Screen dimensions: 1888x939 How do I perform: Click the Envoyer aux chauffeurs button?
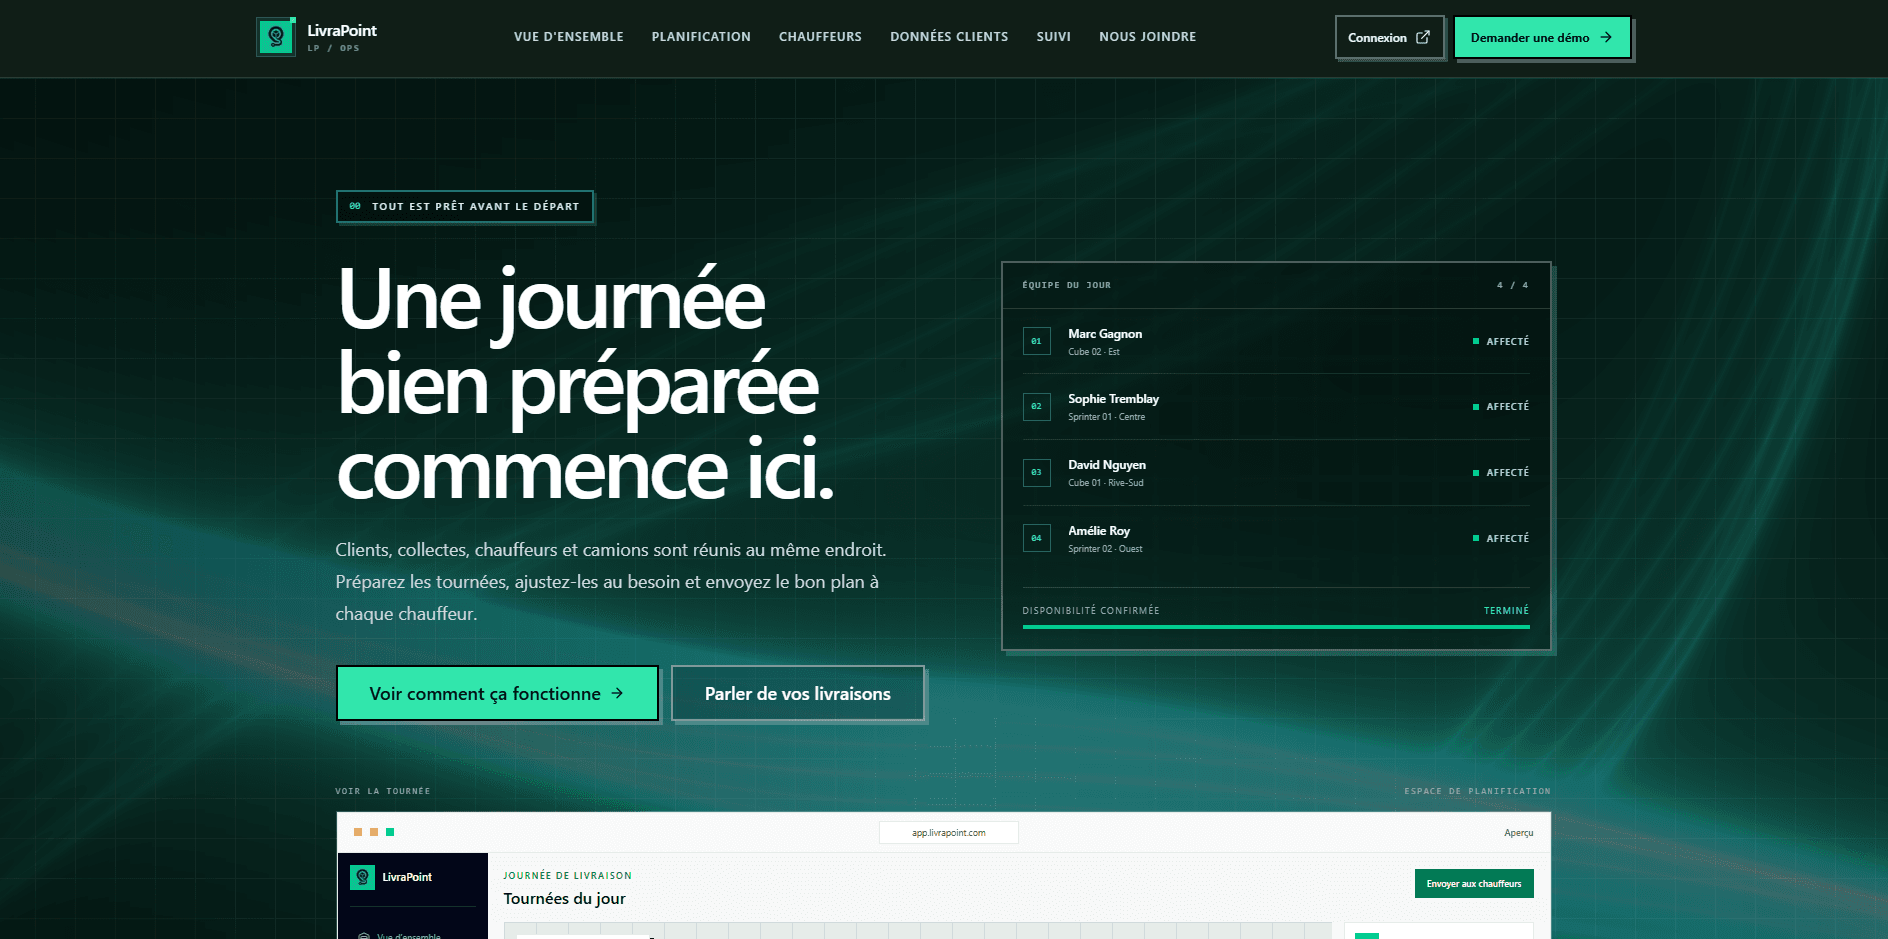1474,883
